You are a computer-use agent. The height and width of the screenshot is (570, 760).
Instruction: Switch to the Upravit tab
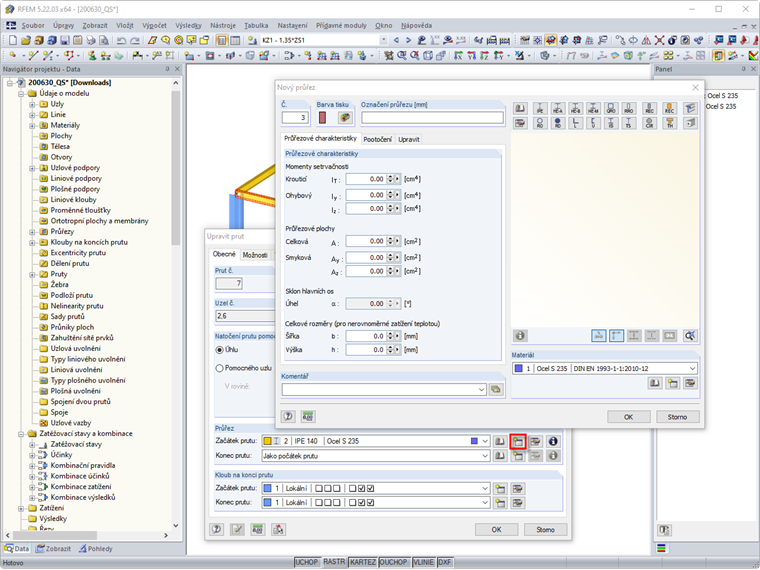point(409,139)
